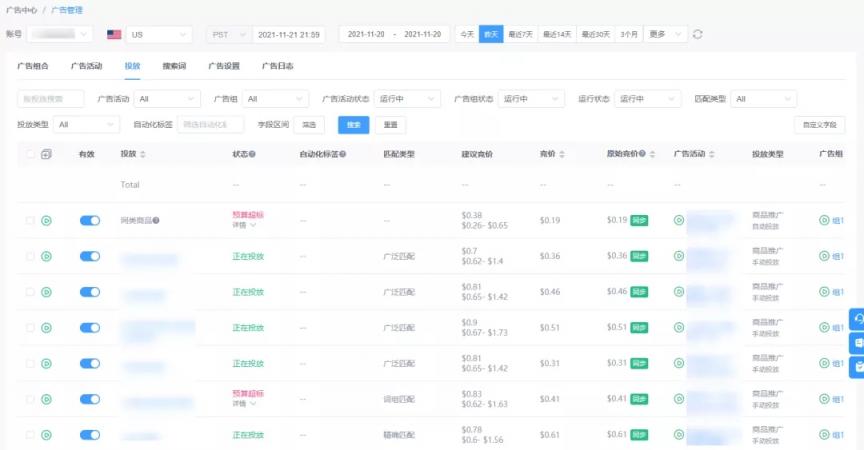The height and width of the screenshot is (450, 864).
Task: Click the US flag icon
Action: pos(114,34)
